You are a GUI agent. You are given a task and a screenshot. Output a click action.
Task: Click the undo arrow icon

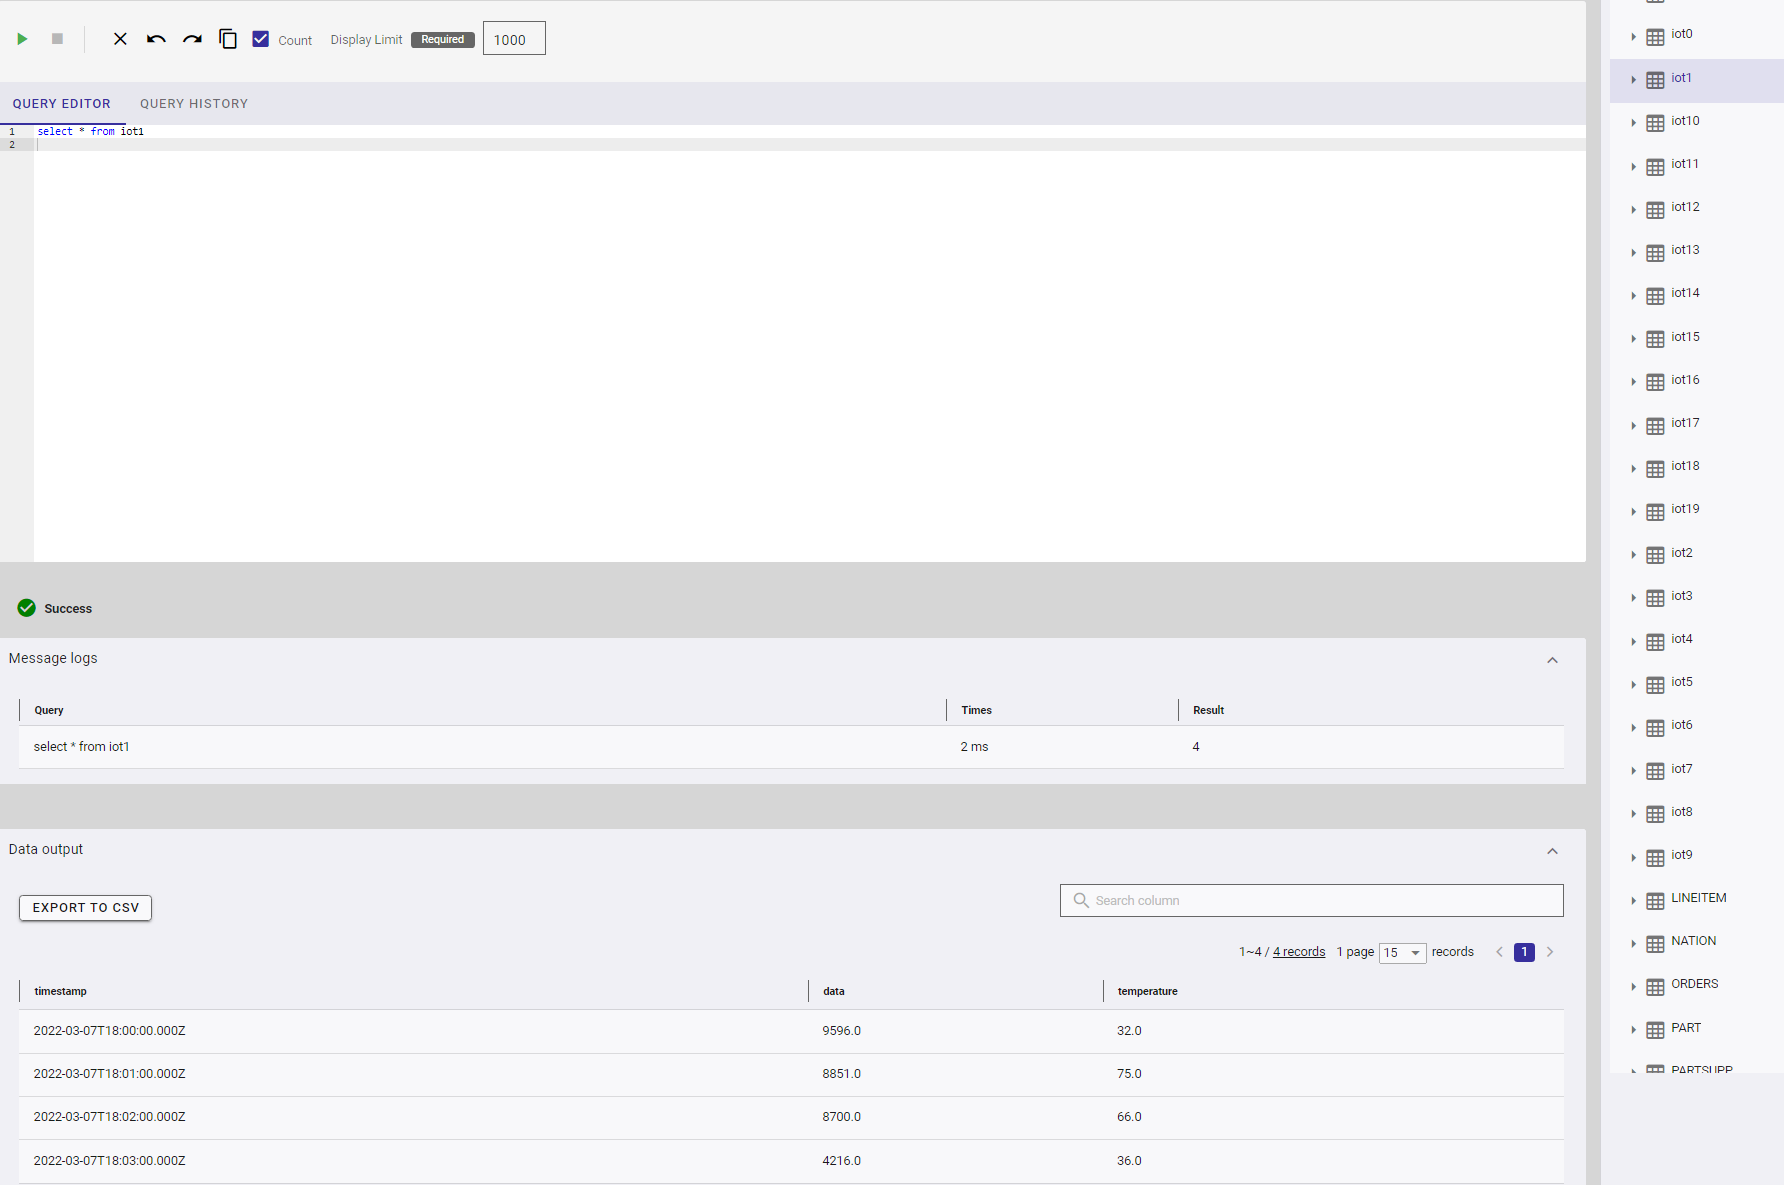pyautogui.click(x=156, y=39)
